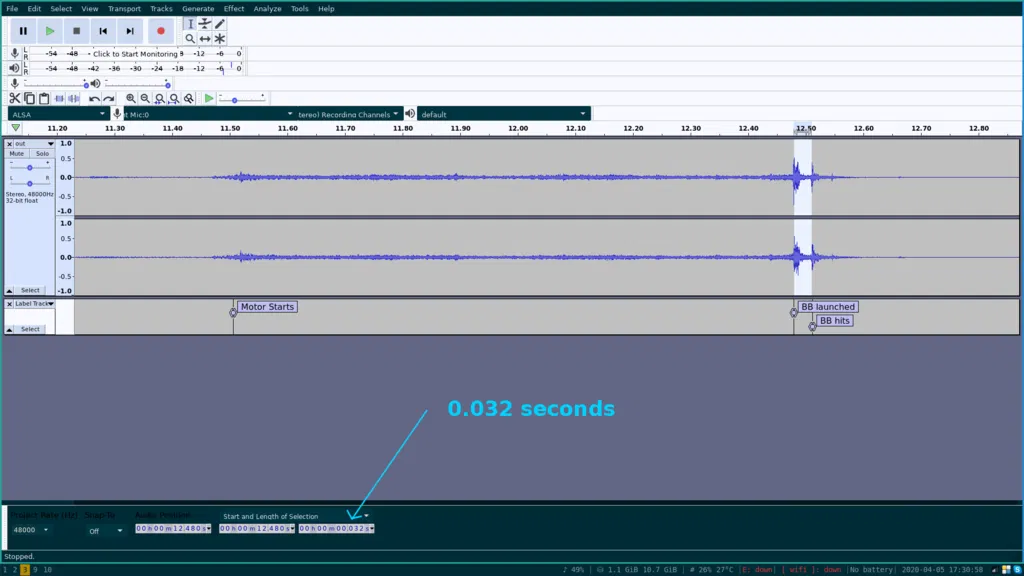Click the Play-at-Speed green button
Image resolution: width=1024 pixels, height=576 pixels.
coord(209,99)
